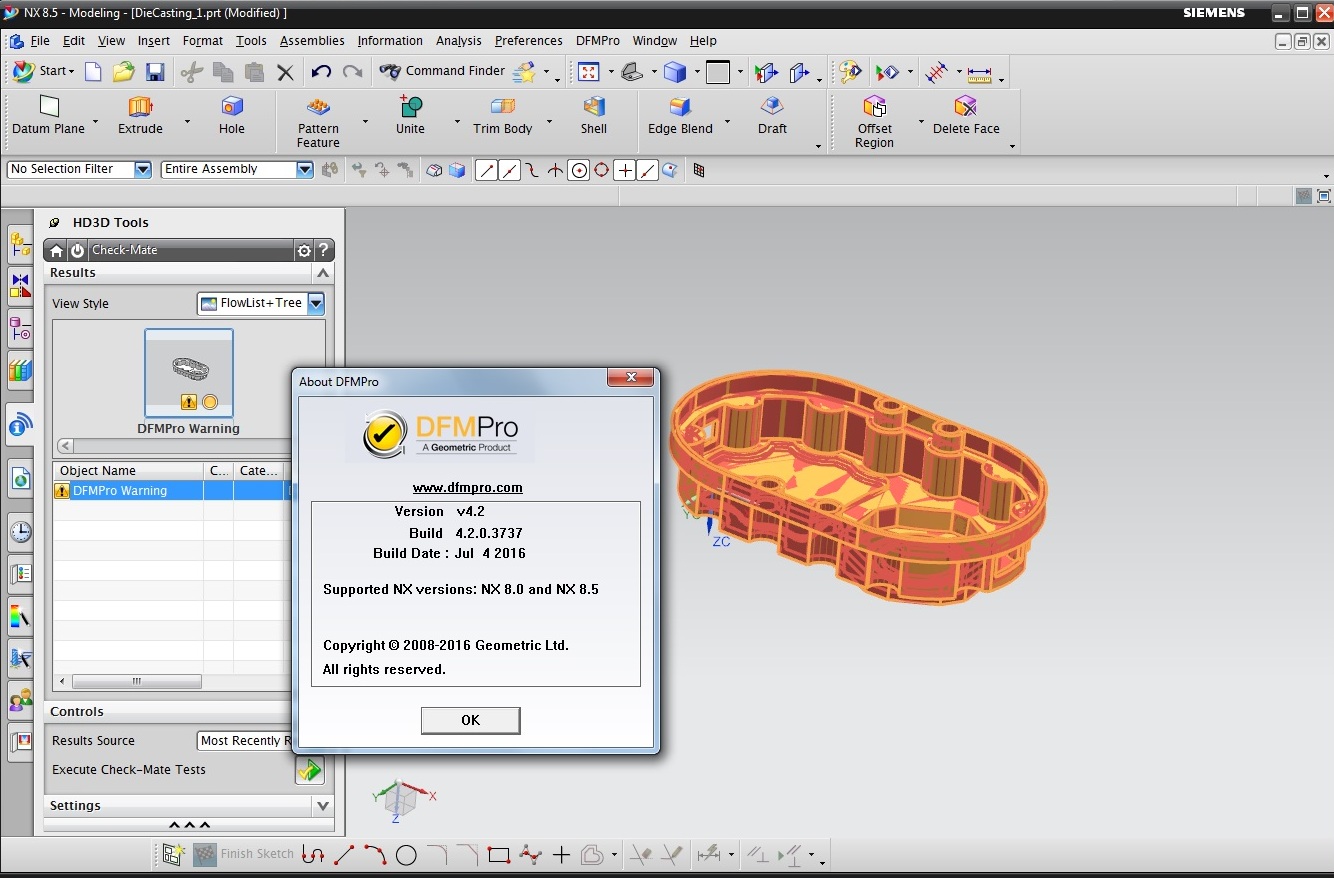The height and width of the screenshot is (878, 1334).
Task: Open the DFMPro menu
Action: click(x=598, y=41)
